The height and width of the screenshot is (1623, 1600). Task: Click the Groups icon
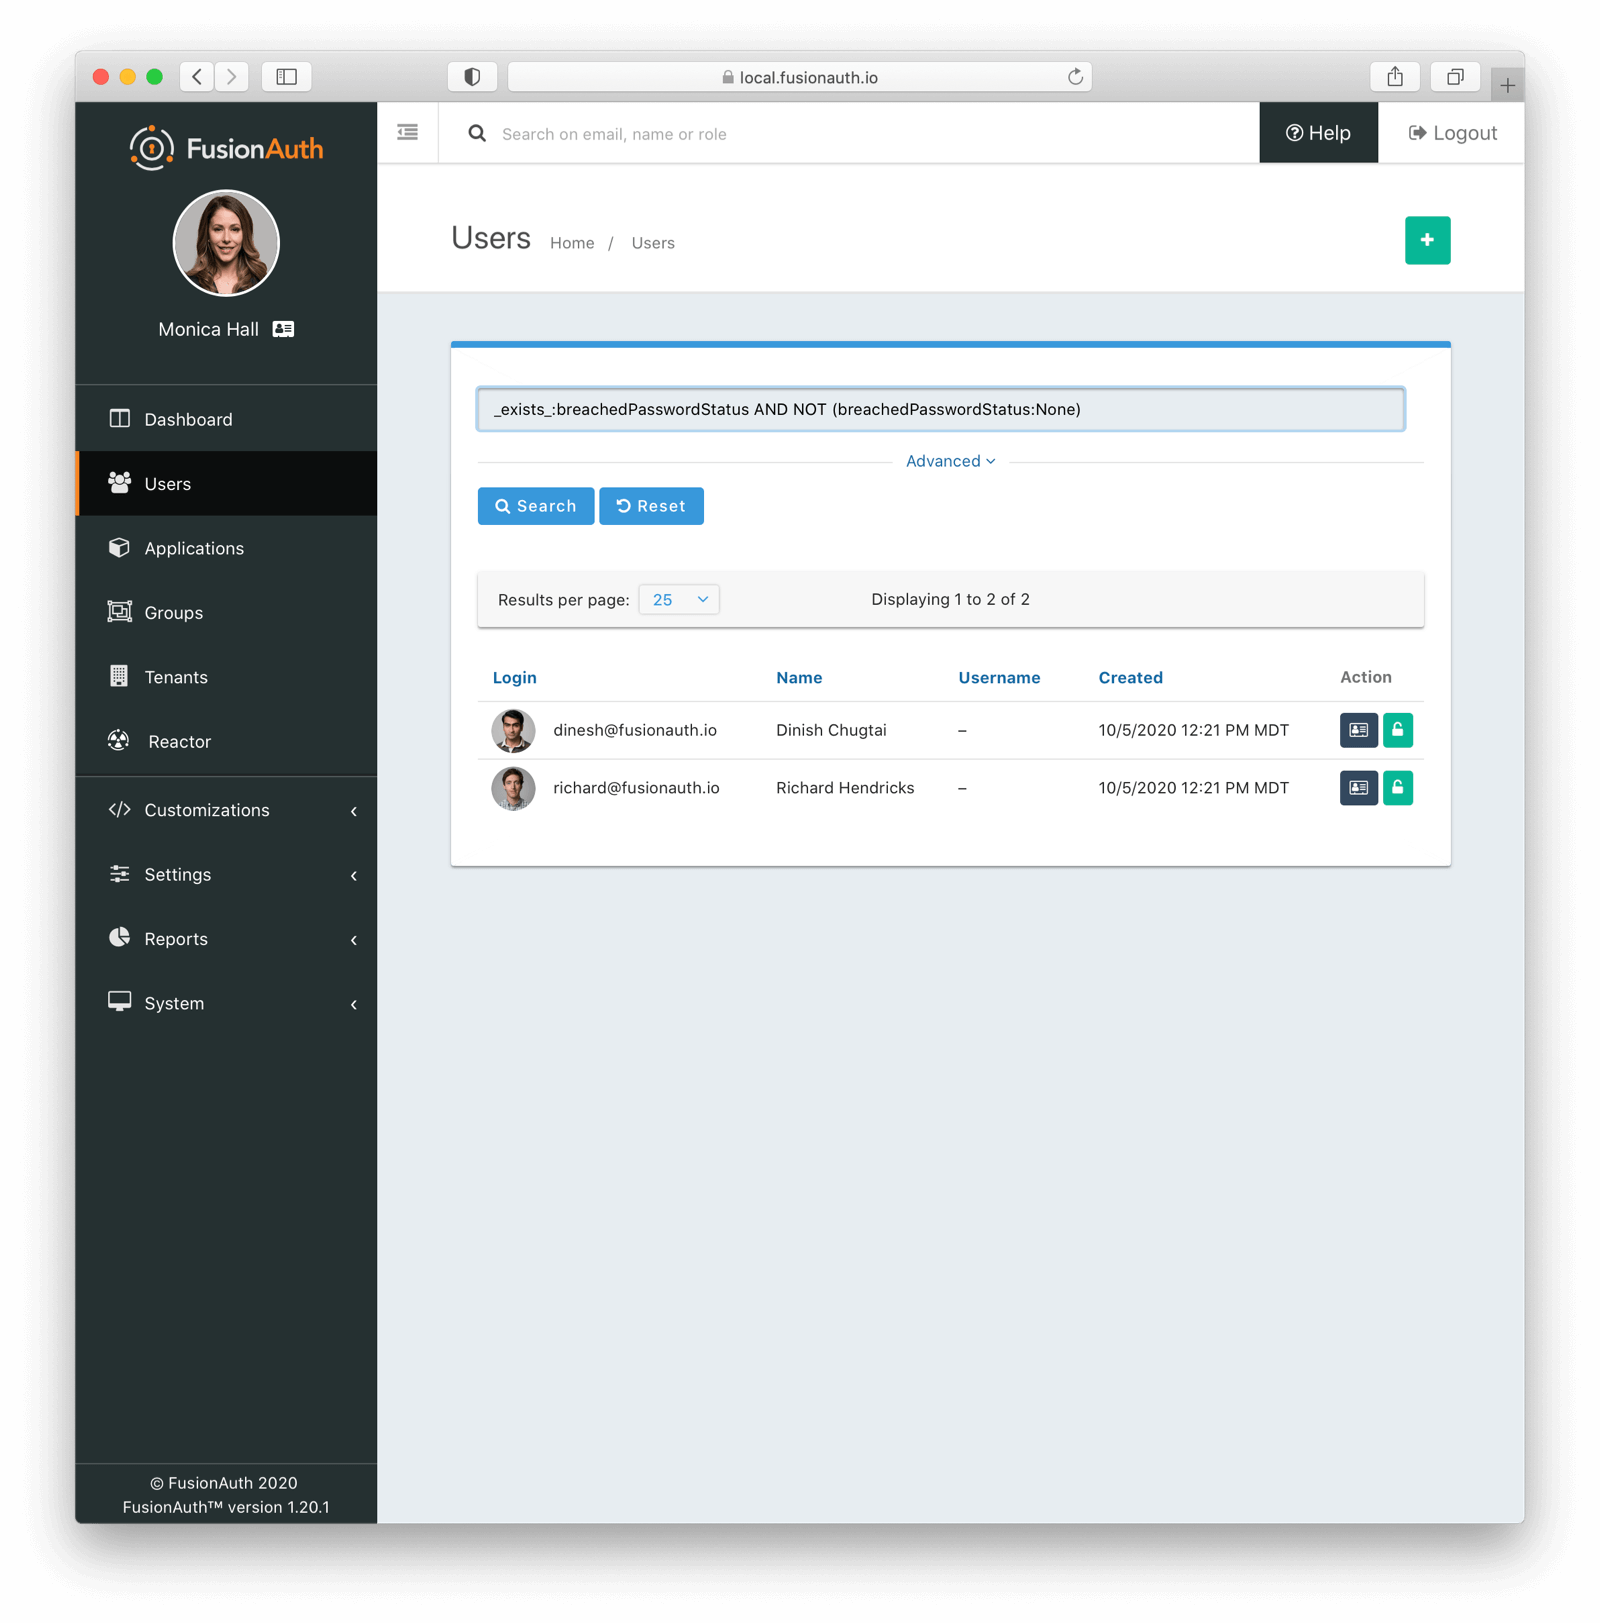coord(119,611)
